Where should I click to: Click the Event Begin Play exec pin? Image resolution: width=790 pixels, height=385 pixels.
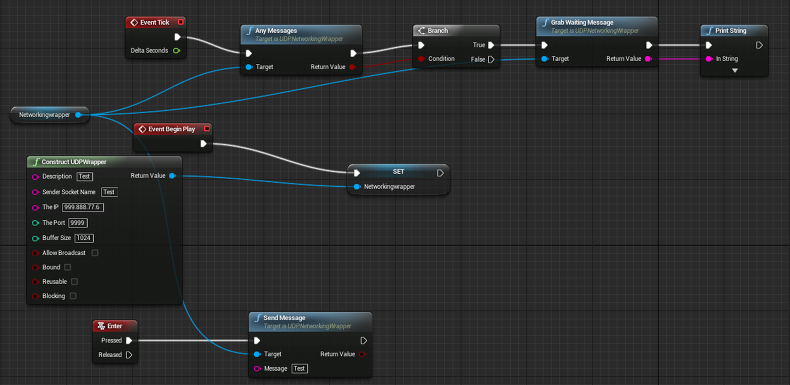pos(204,144)
